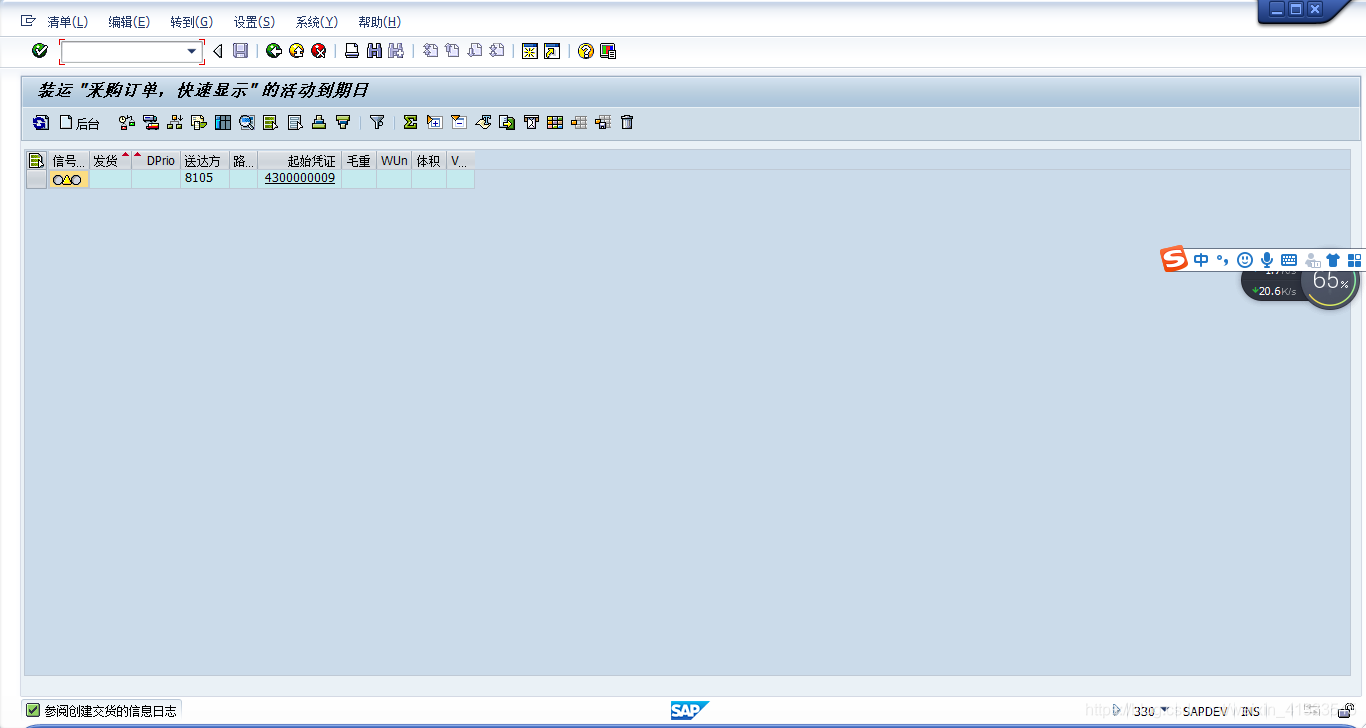Open the 设置(S) menu
The height and width of the screenshot is (728, 1366).
pyautogui.click(x=254, y=22)
